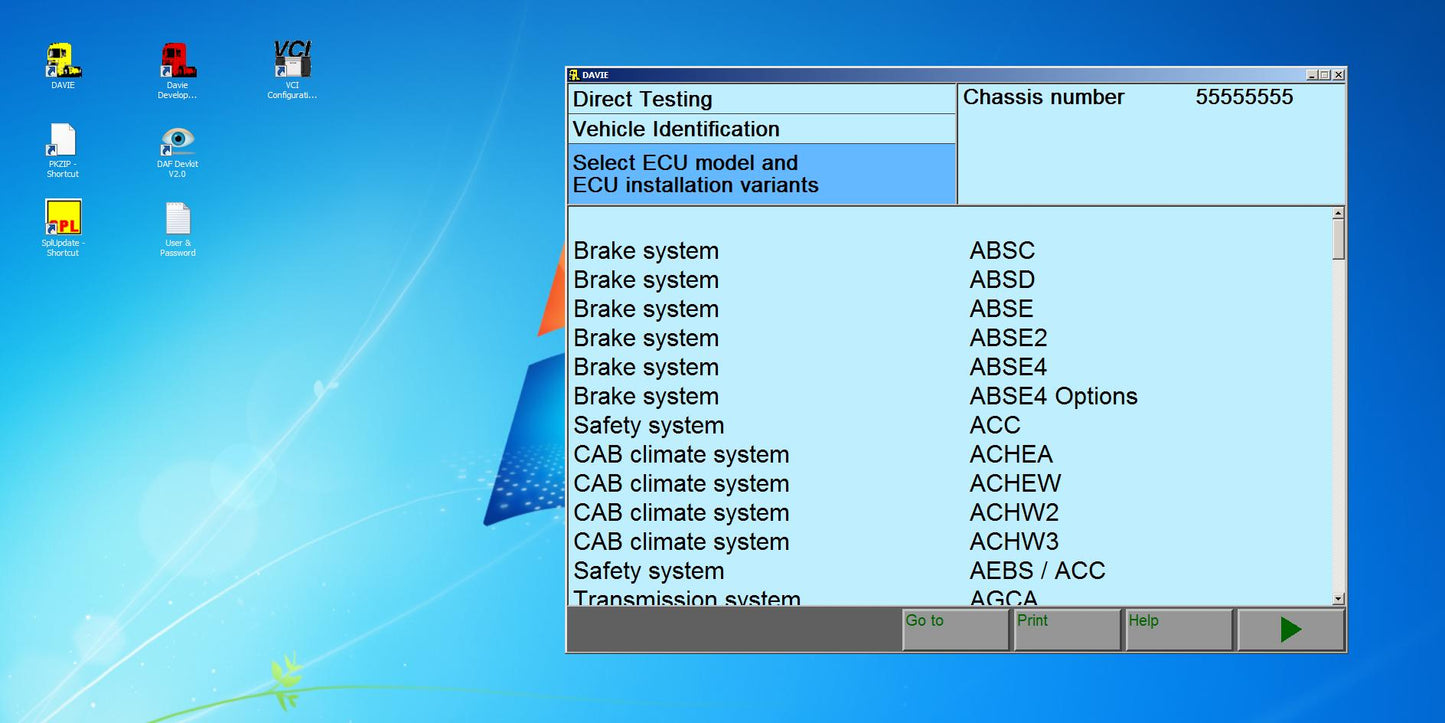Open the PKZIP Shortcut icon
1445x723 pixels.
click(62, 142)
